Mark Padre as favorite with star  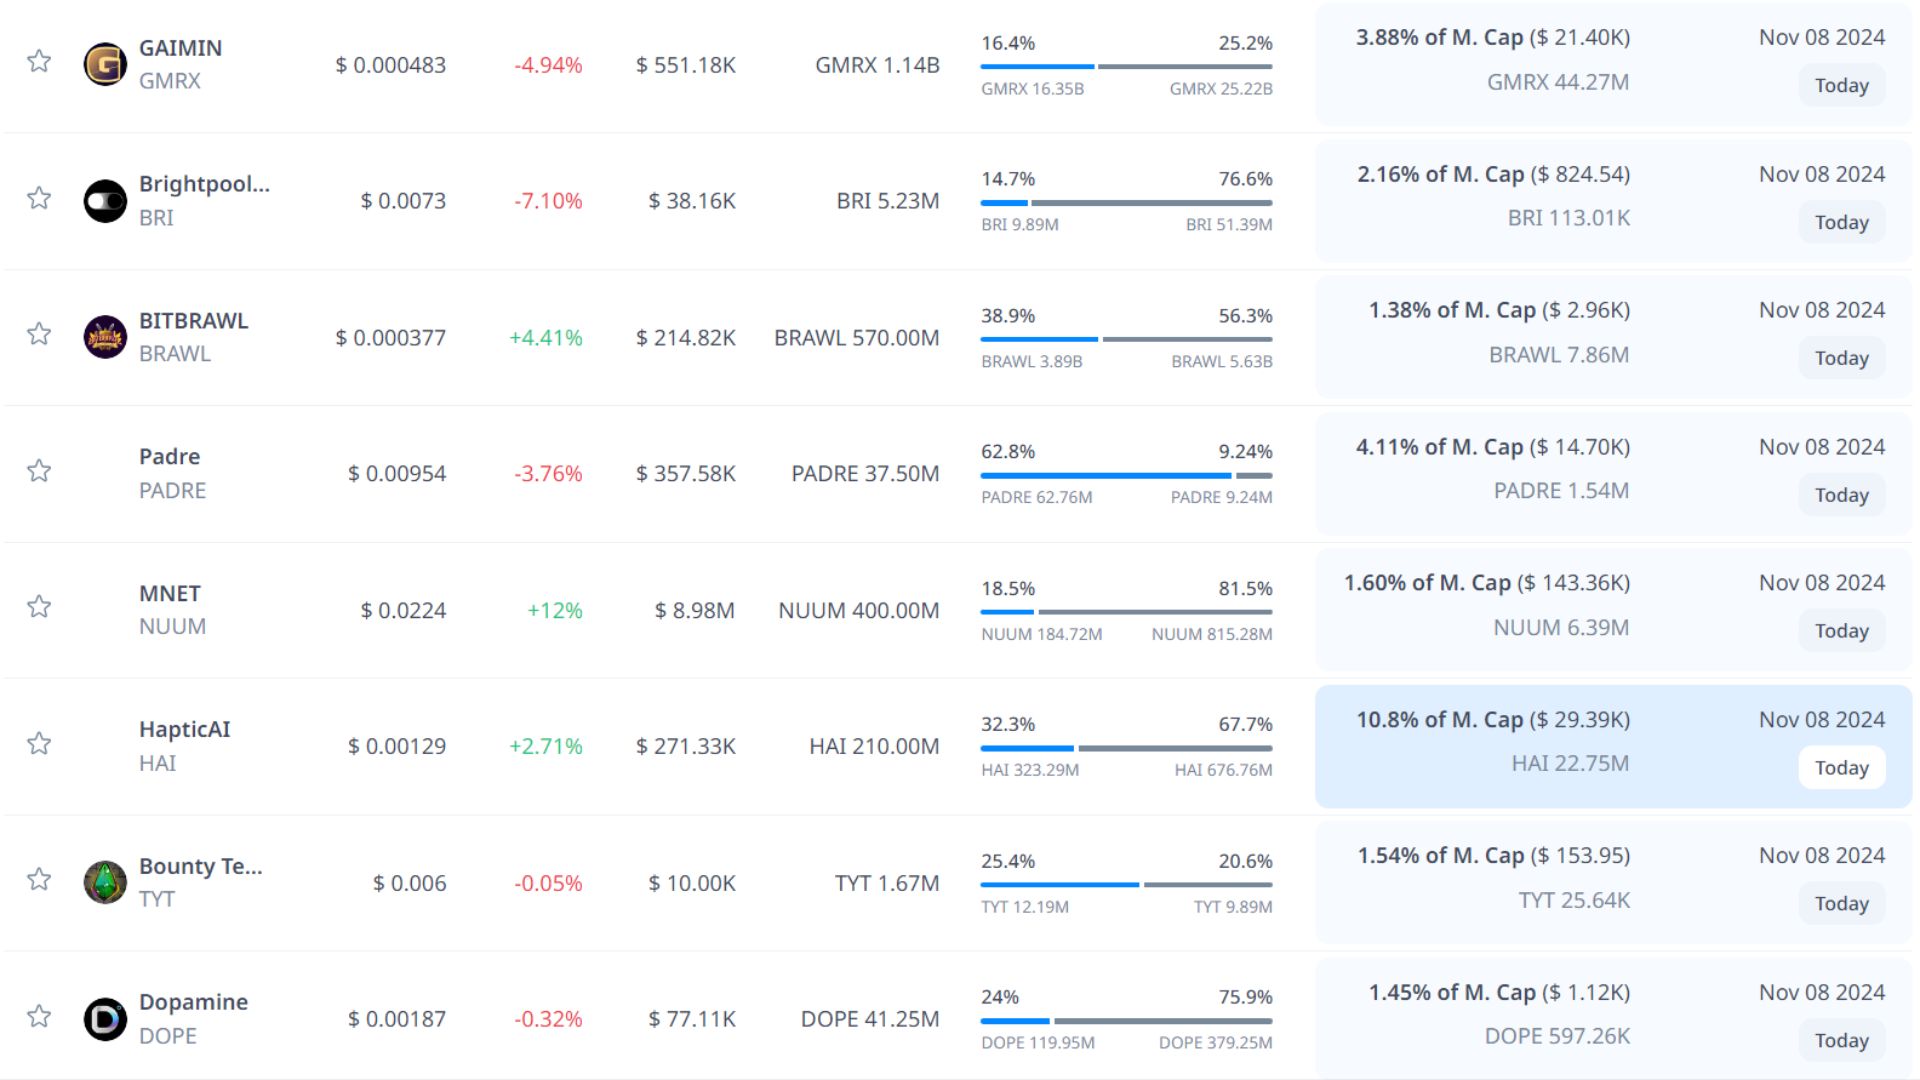click(39, 471)
